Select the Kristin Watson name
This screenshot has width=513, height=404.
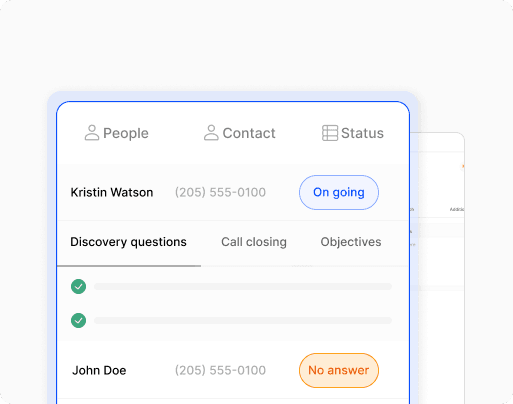click(112, 192)
